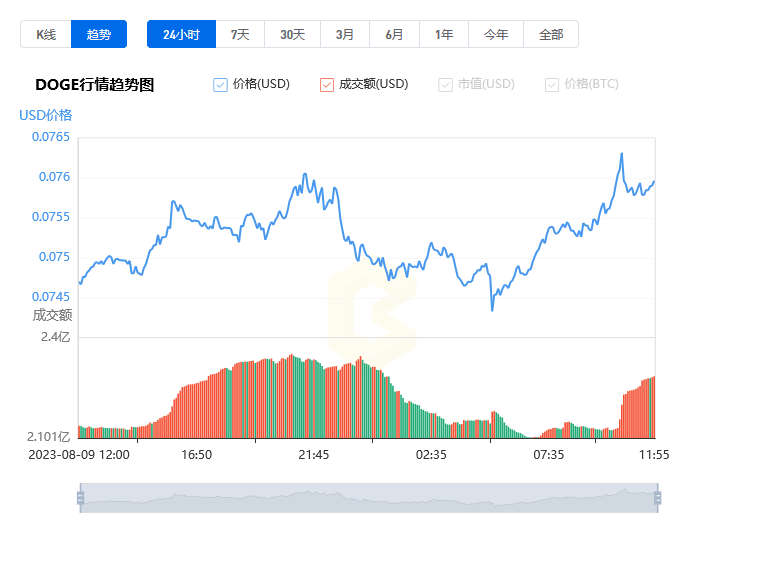Switch to the K线 chart view
The height and width of the screenshot is (563, 780).
point(46,34)
